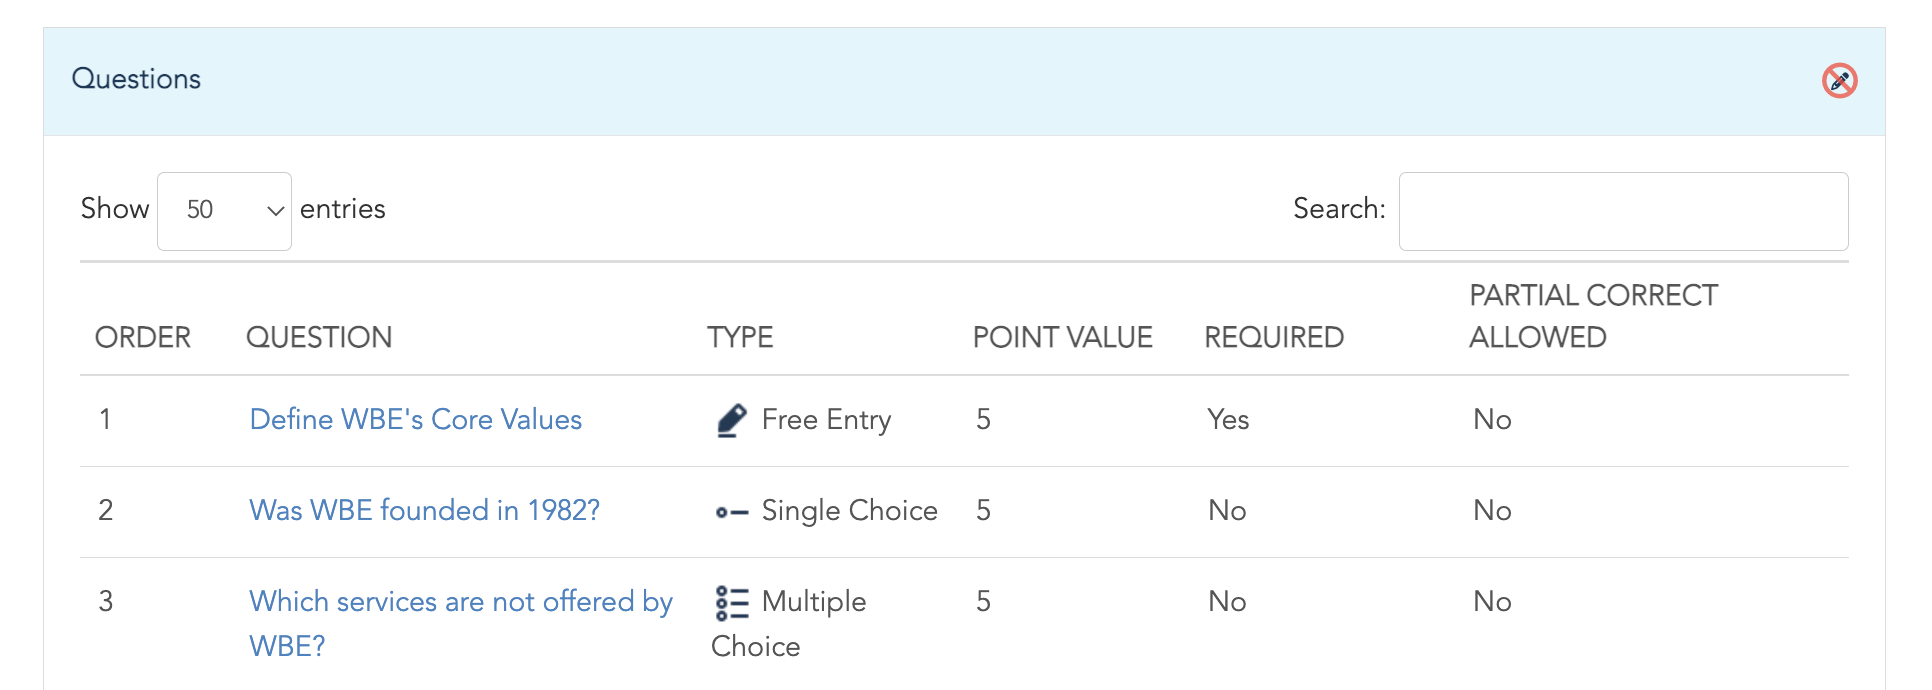The height and width of the screenshot is (690, 1932).
Task: Sort by TYPE column header
Action: 740,337
